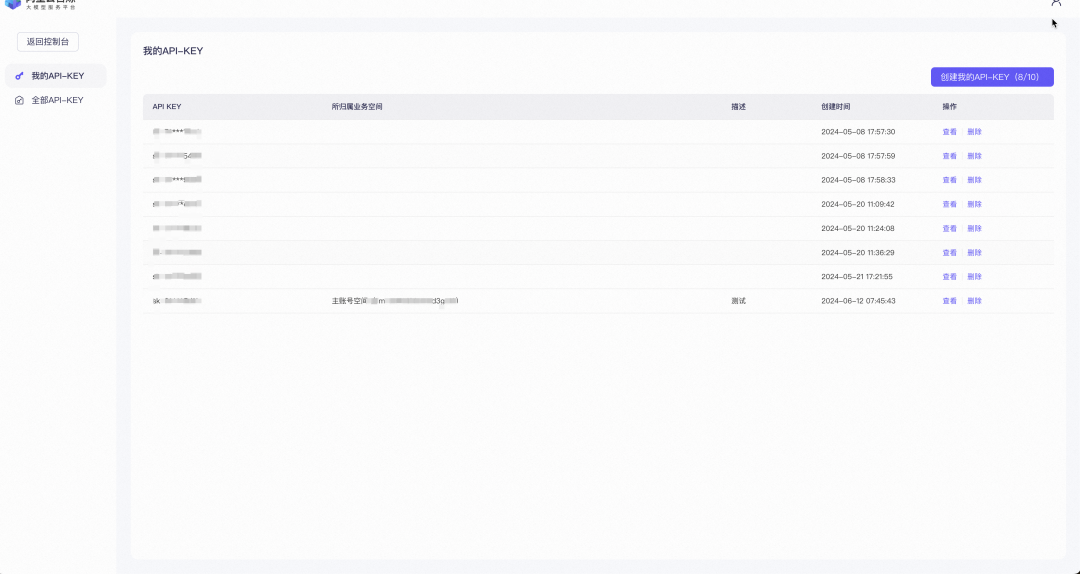Screen dimensions: 1080x574
Task: Select 我的API-KEY in the sidebar
Action: coord(56,76)
